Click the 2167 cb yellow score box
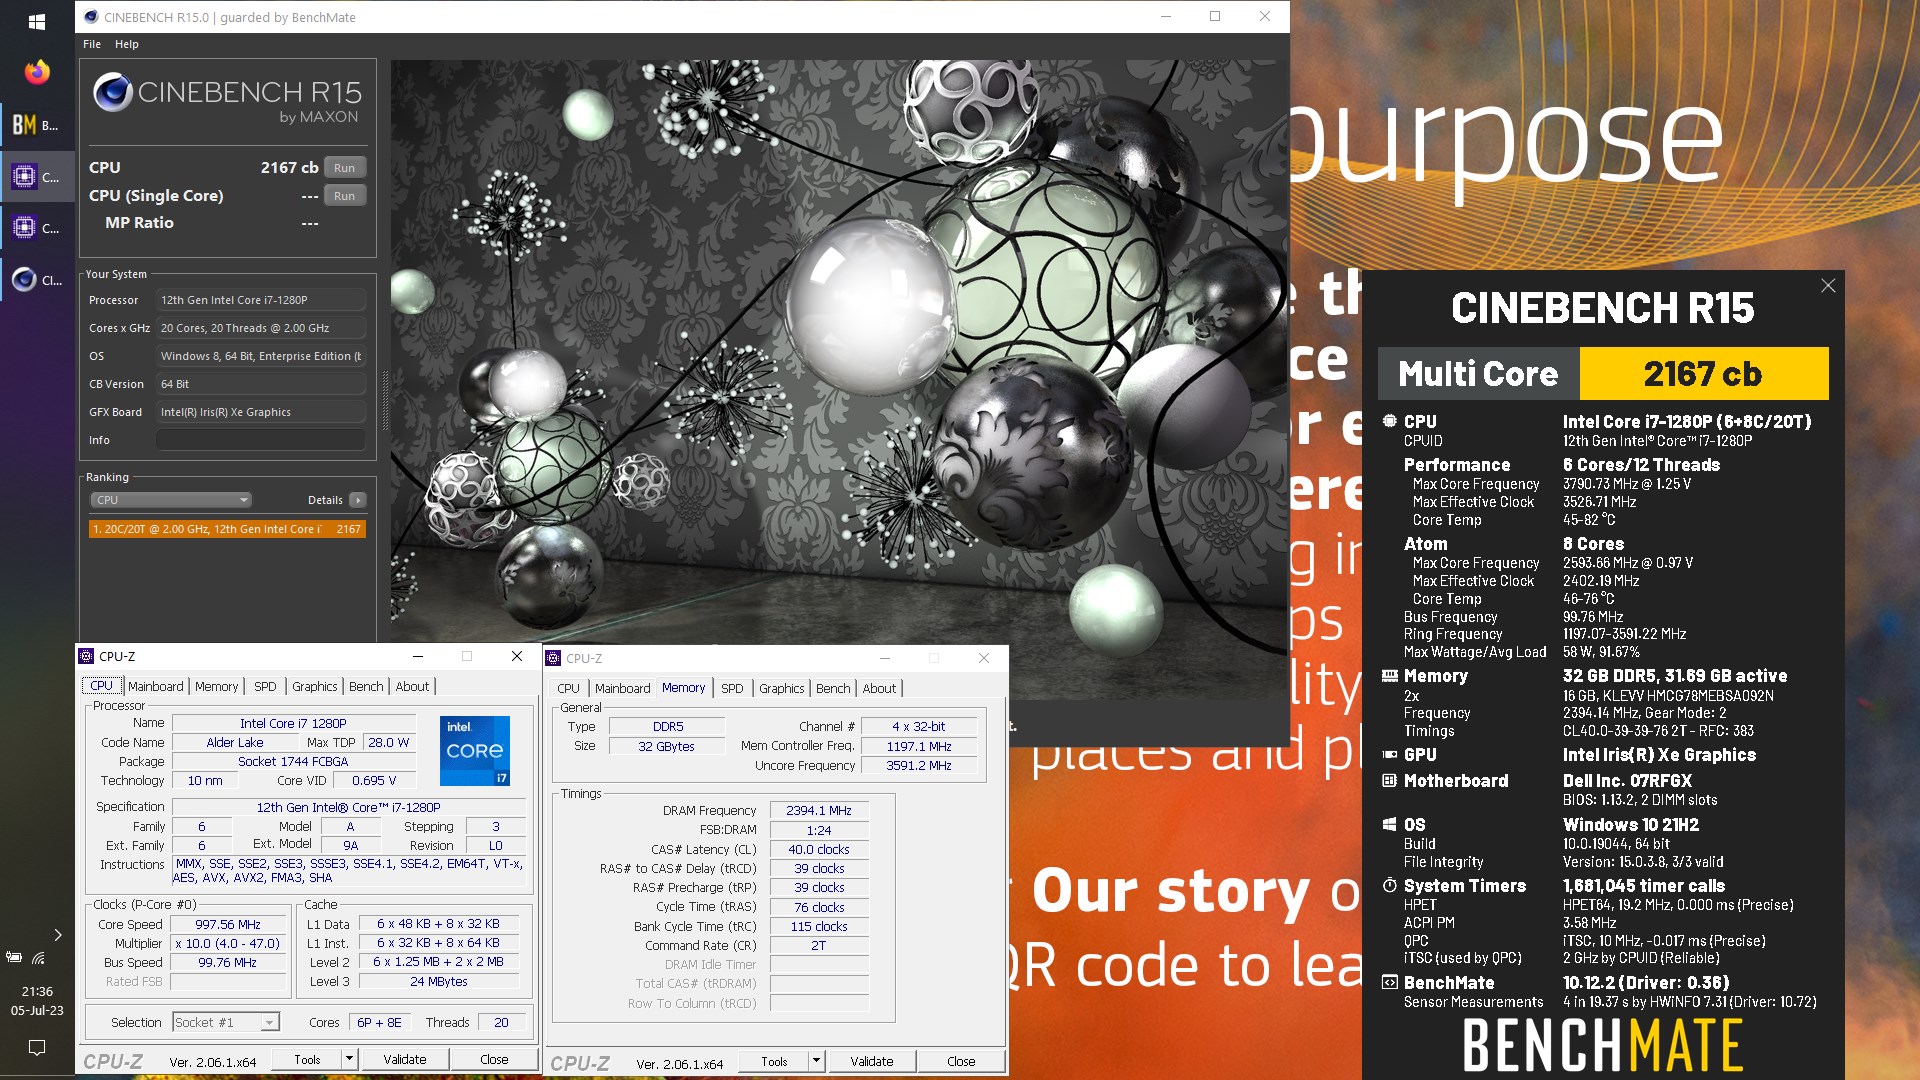This screenshot has width=1920, height=1080. 1703,374
